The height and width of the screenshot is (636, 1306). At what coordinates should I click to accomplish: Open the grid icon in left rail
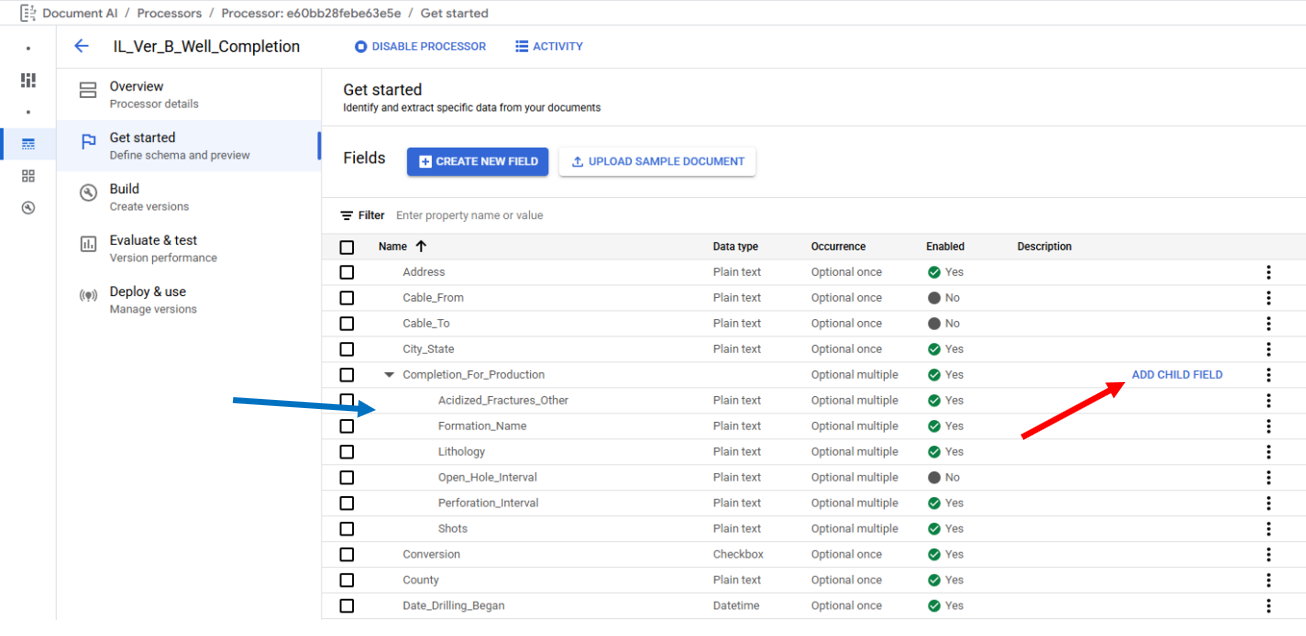click(28, 176)
